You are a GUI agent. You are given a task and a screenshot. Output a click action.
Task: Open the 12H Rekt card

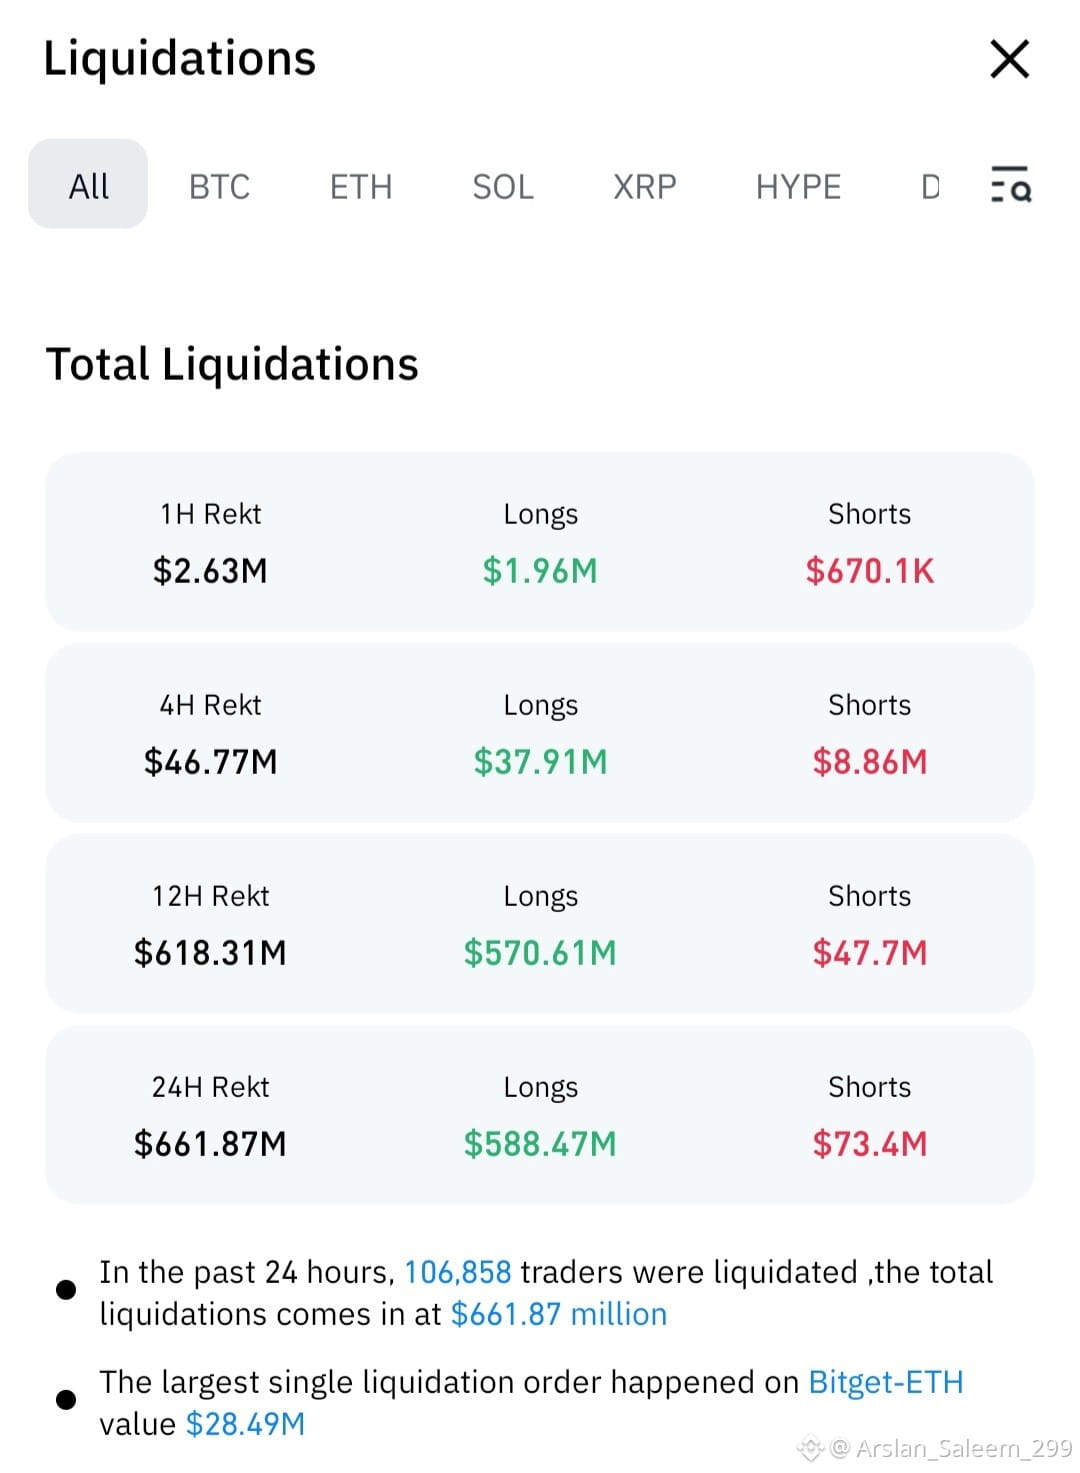[x=540, y=924]
